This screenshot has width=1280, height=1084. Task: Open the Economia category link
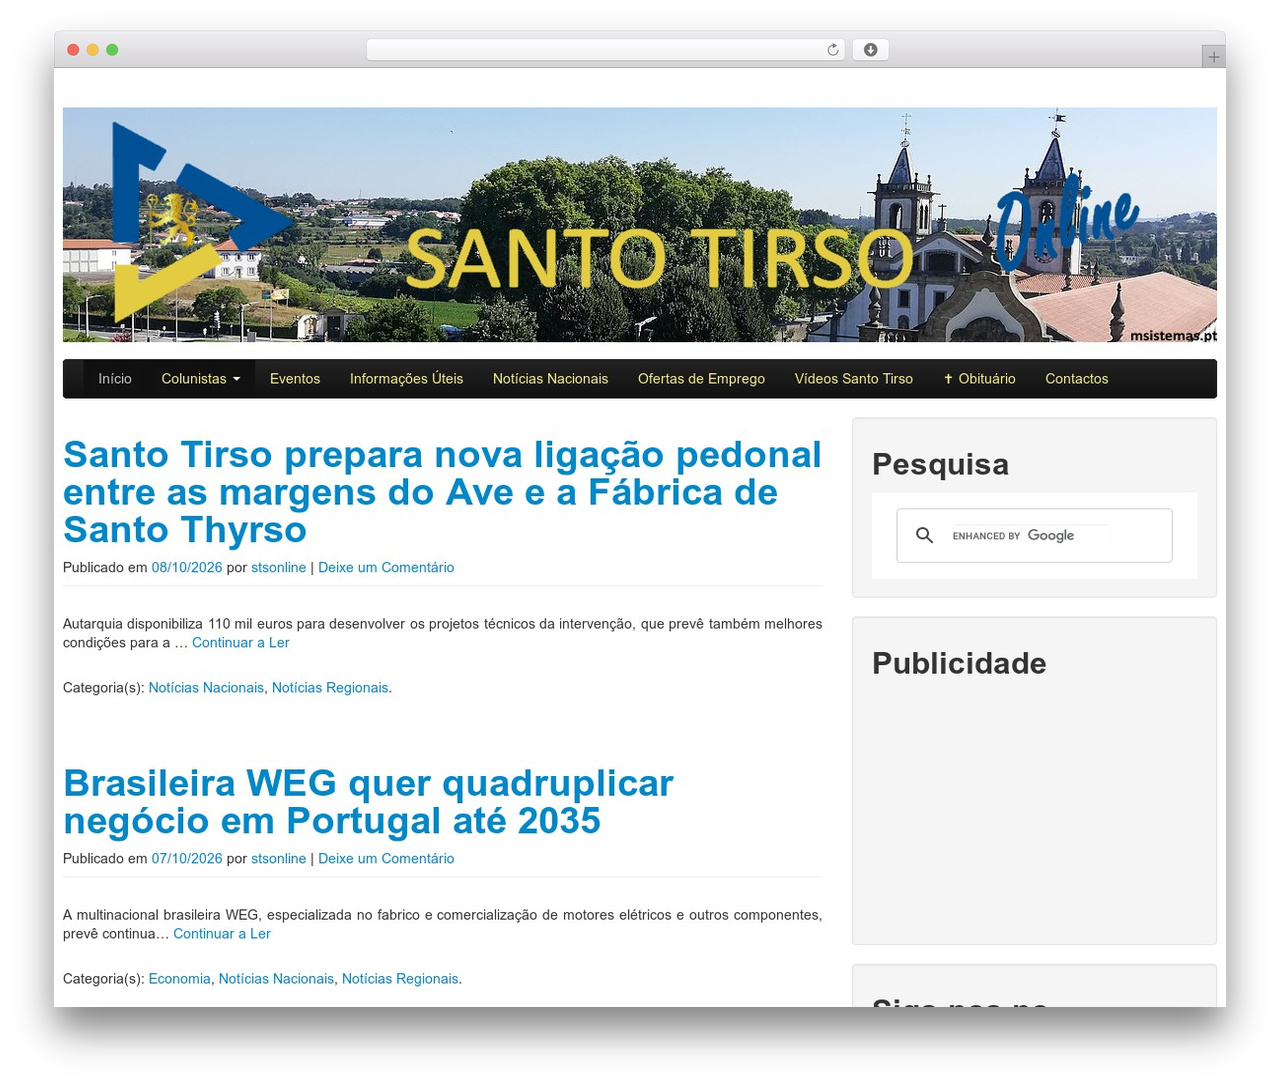[180, 979]
